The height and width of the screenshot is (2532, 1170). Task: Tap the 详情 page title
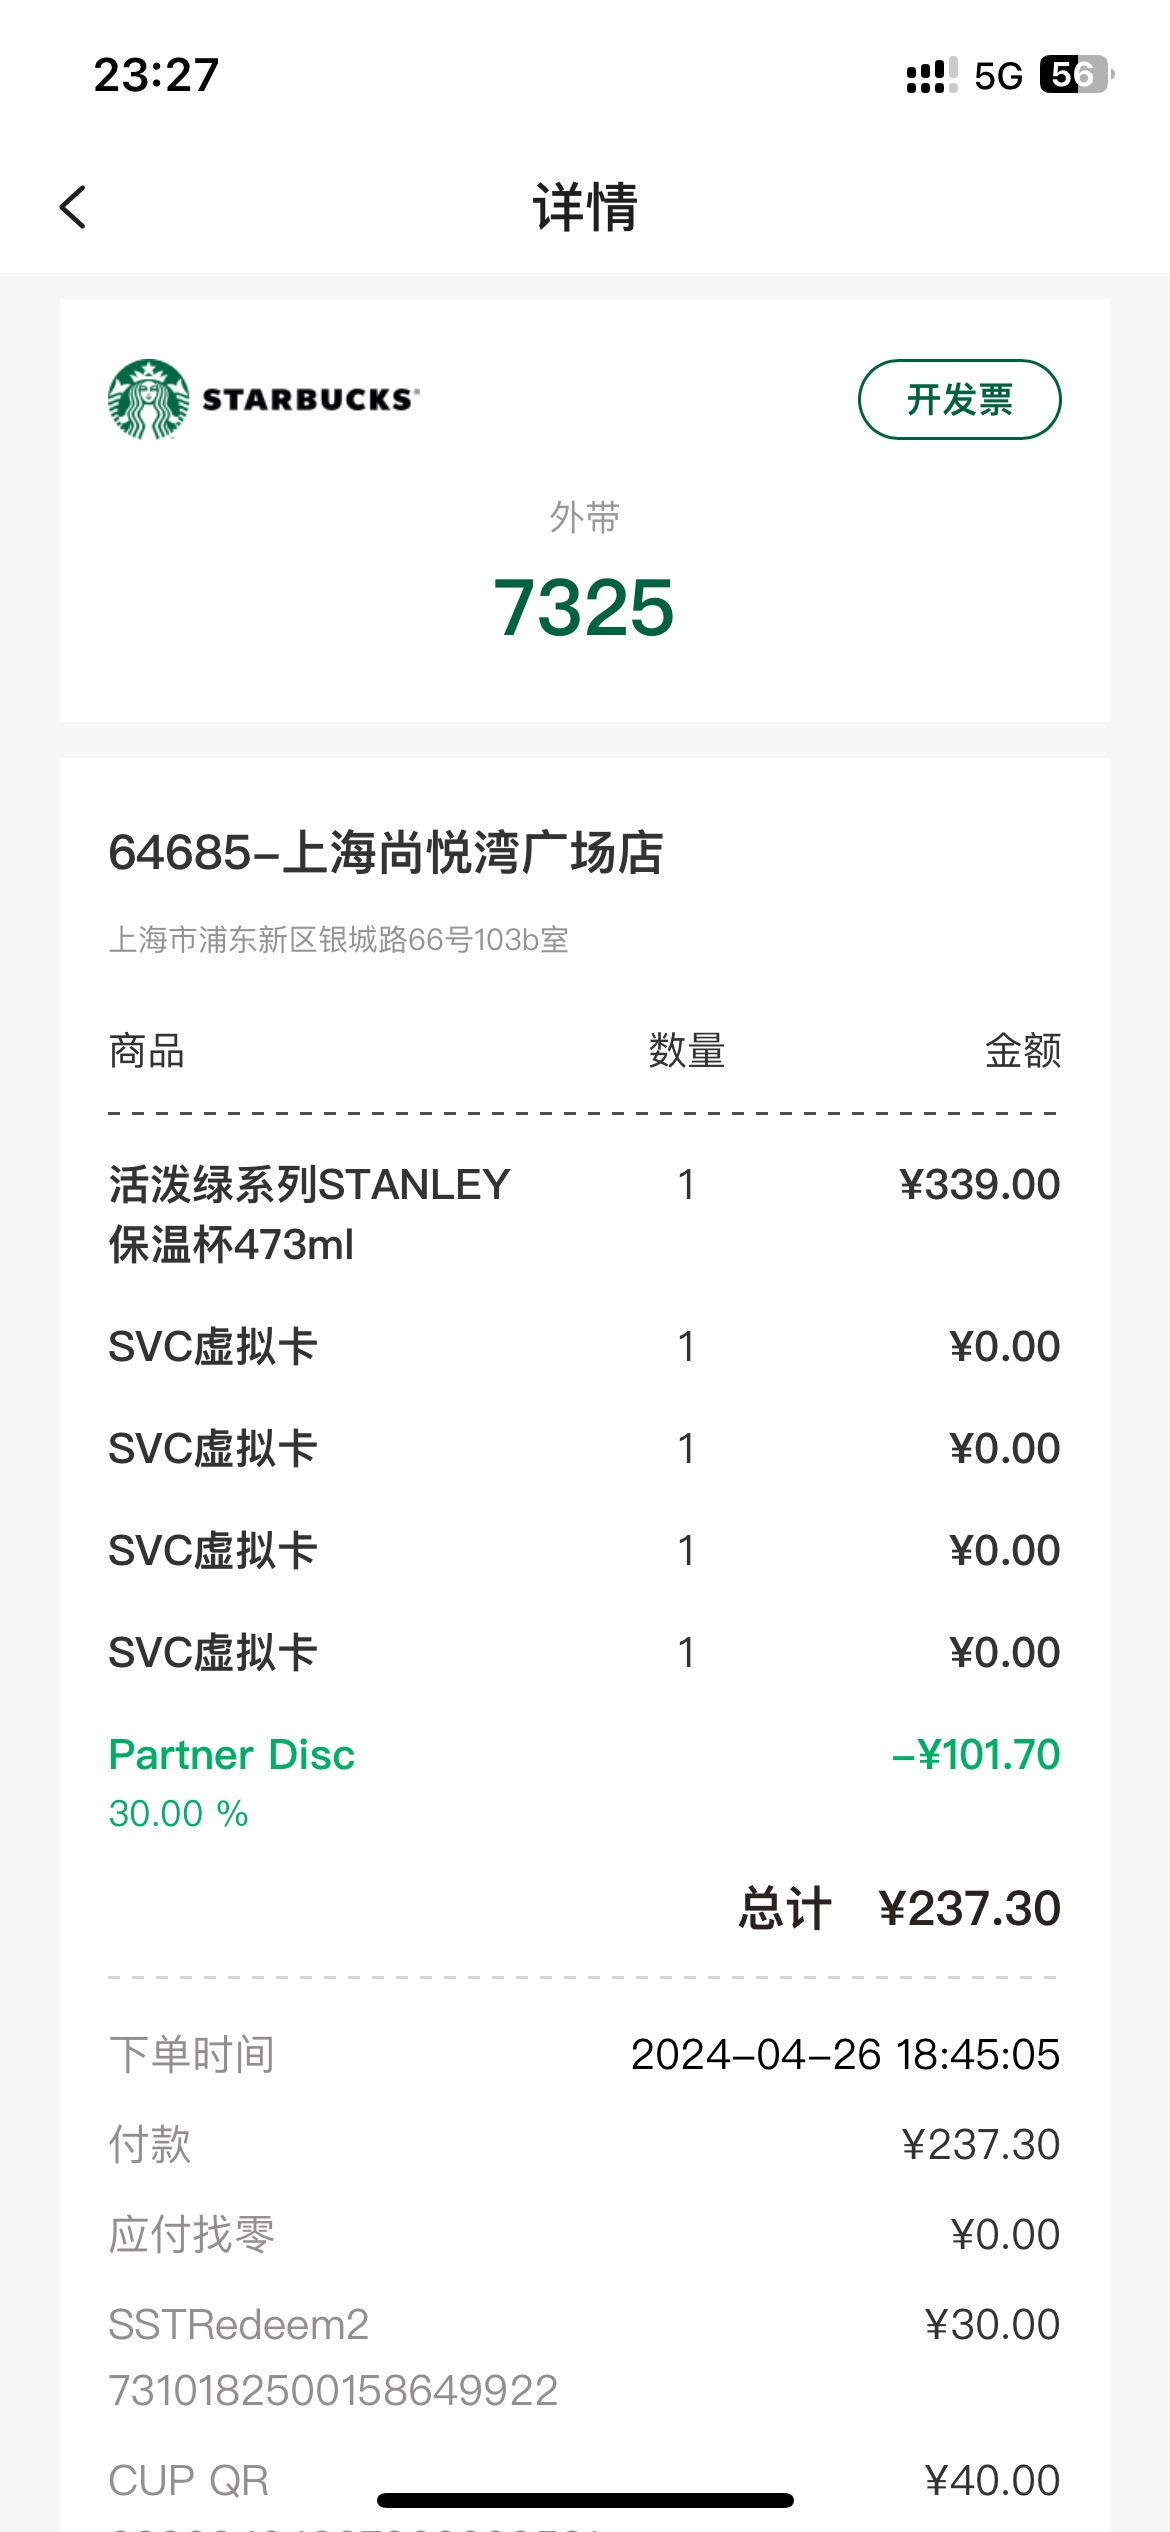[585, 207]
